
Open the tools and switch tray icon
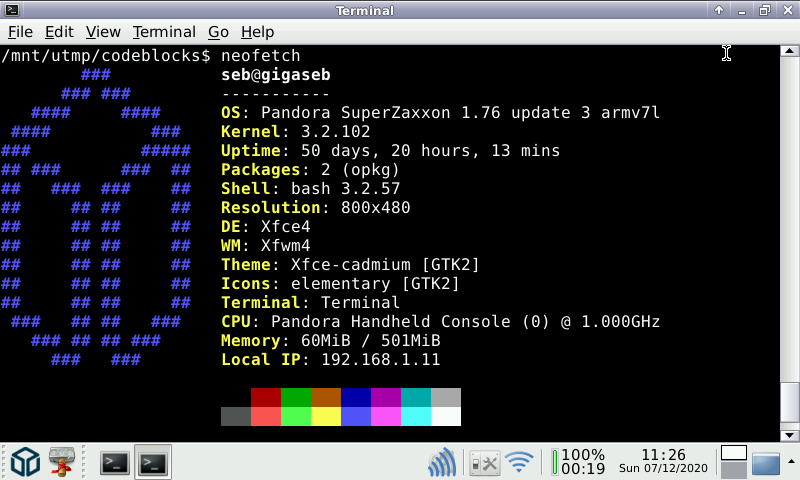pos(484,462)
